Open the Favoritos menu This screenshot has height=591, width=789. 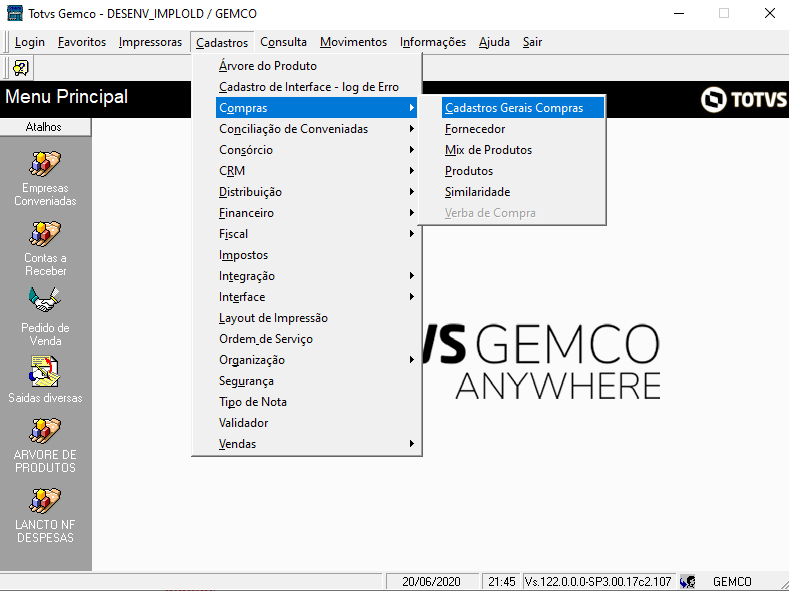click(82, 42)
